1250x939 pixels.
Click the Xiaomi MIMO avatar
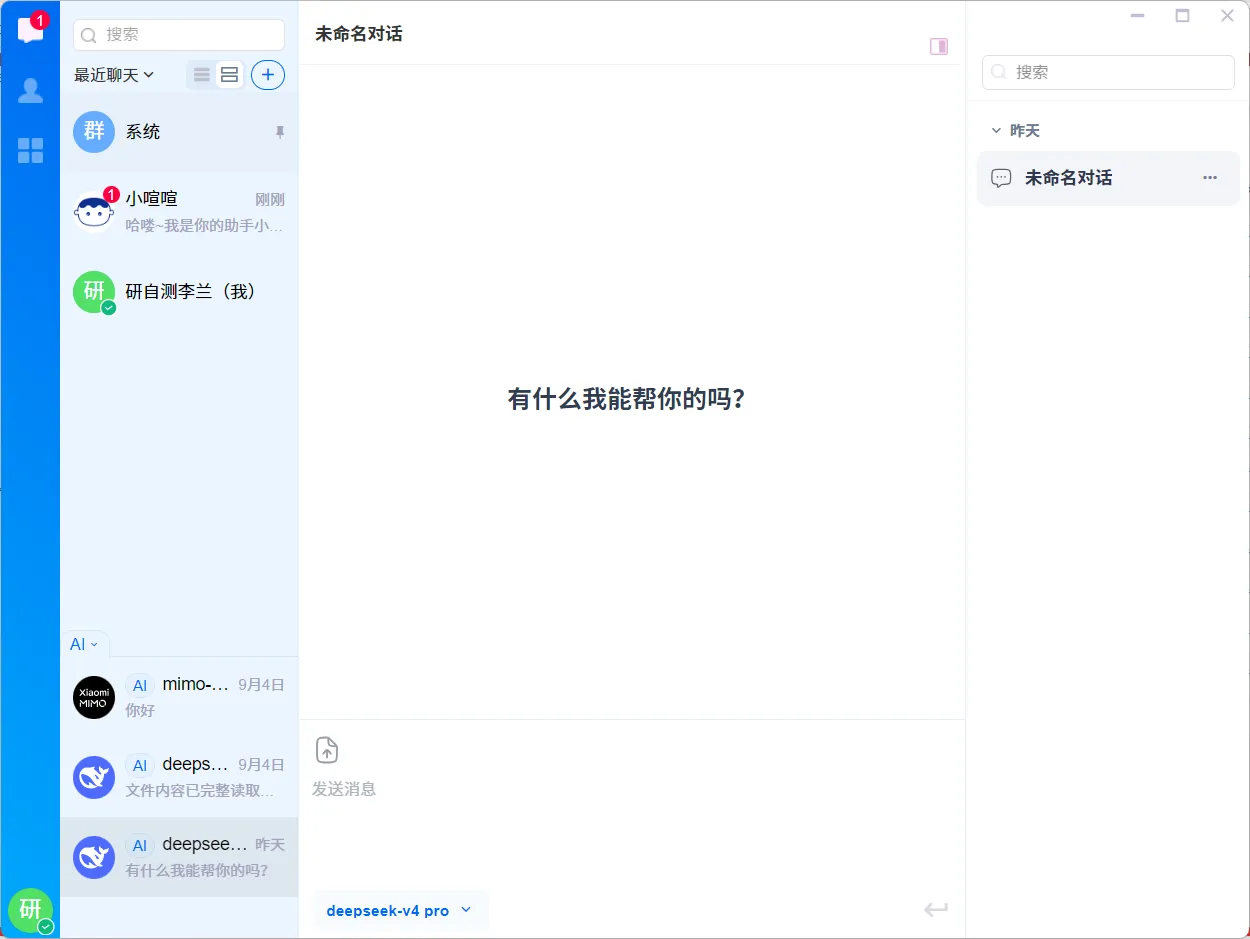pyautogui.click(x=94, y=697)
